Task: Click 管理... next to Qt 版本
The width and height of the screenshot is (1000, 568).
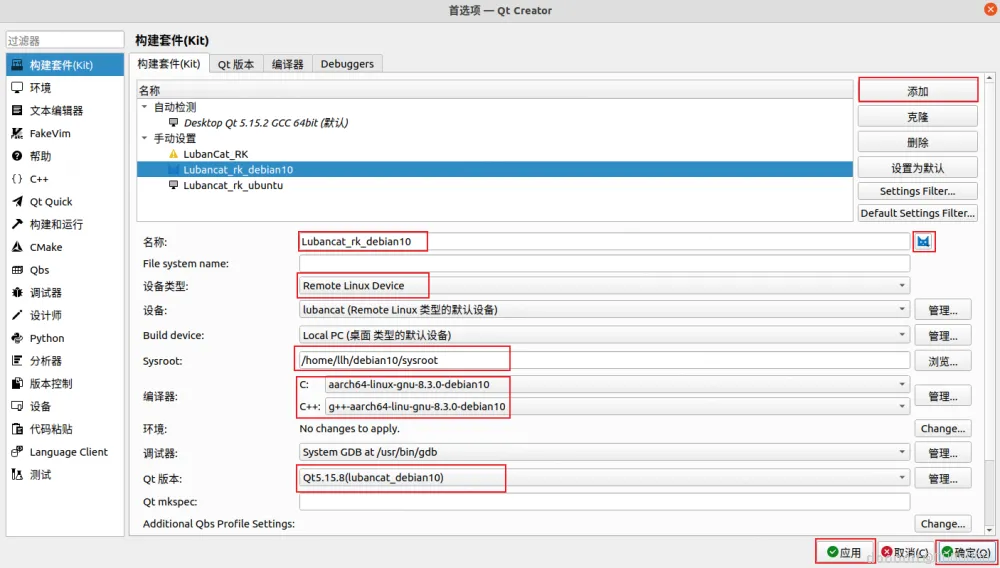Action: (x=943, y=479)
